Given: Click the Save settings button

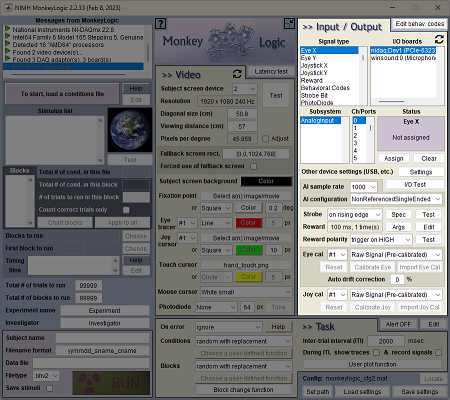Looking at the screenshot, I should tap(419, 392).
